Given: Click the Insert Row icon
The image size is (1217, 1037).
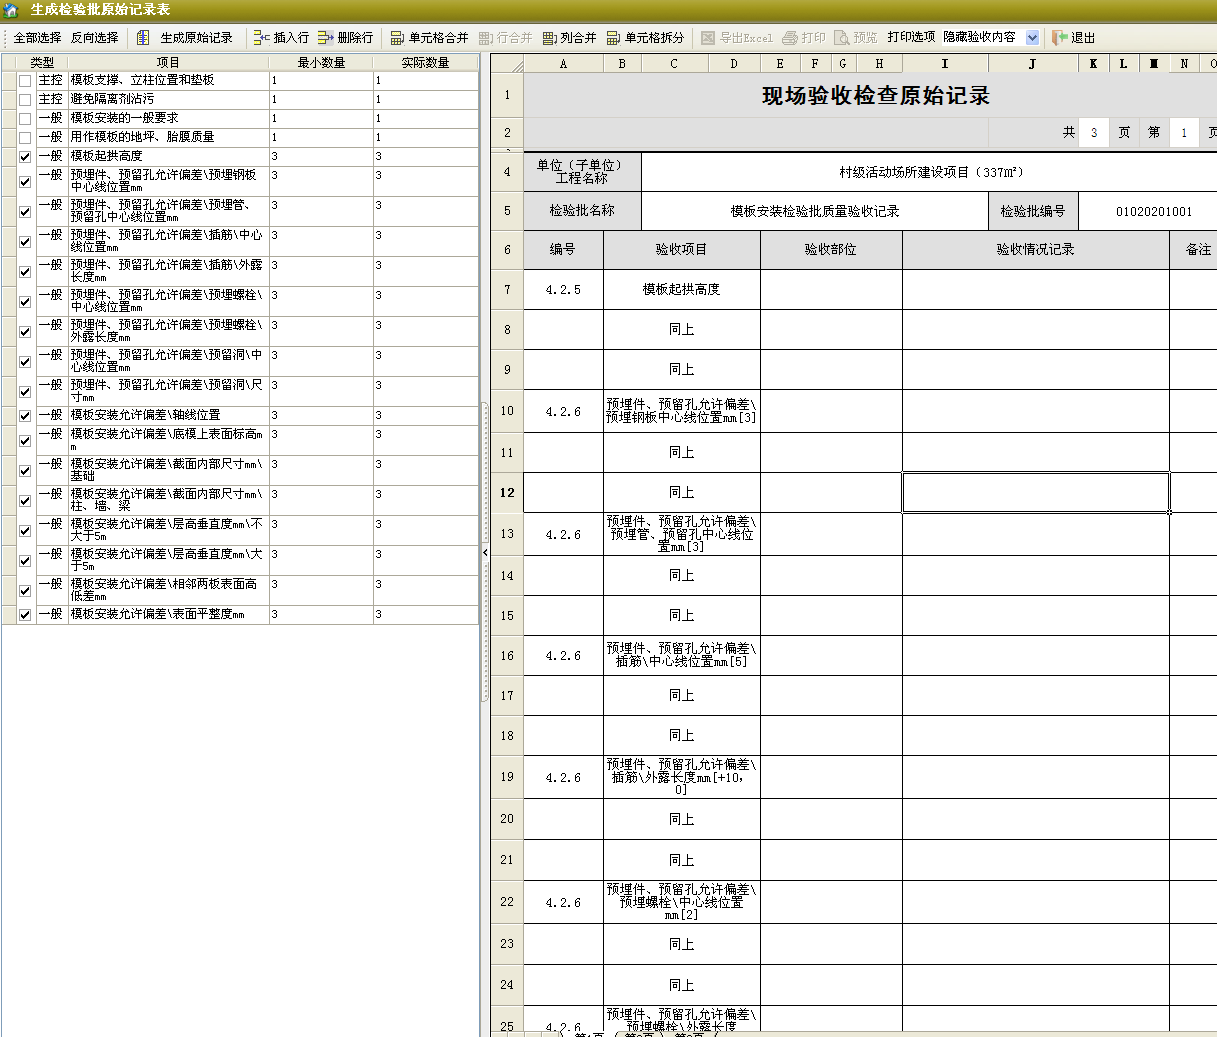Looking at the screenshot, I should (x=262, y=38).
